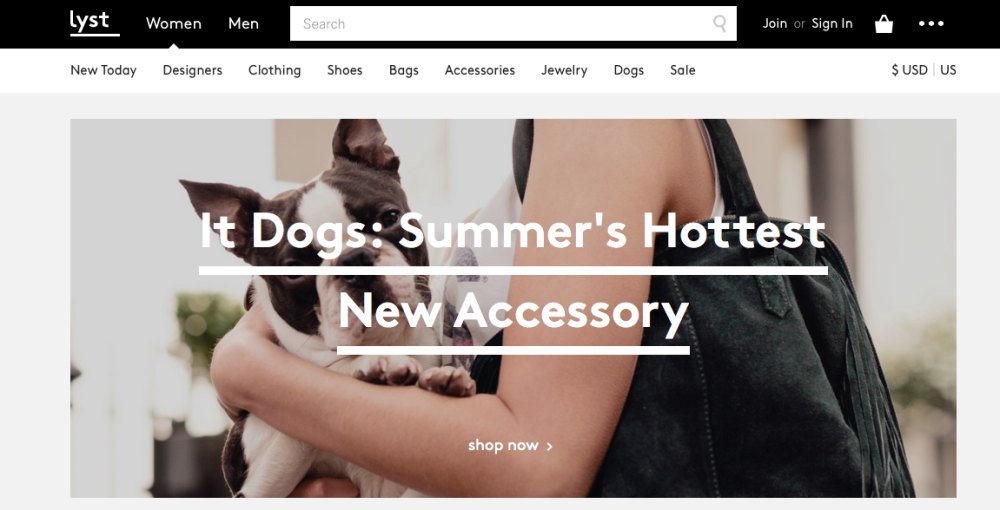Viewport: 1000px width, 510px height.
Task: Open the shopping bag icon
Action: pyautogui.click(x=884, y=24)
